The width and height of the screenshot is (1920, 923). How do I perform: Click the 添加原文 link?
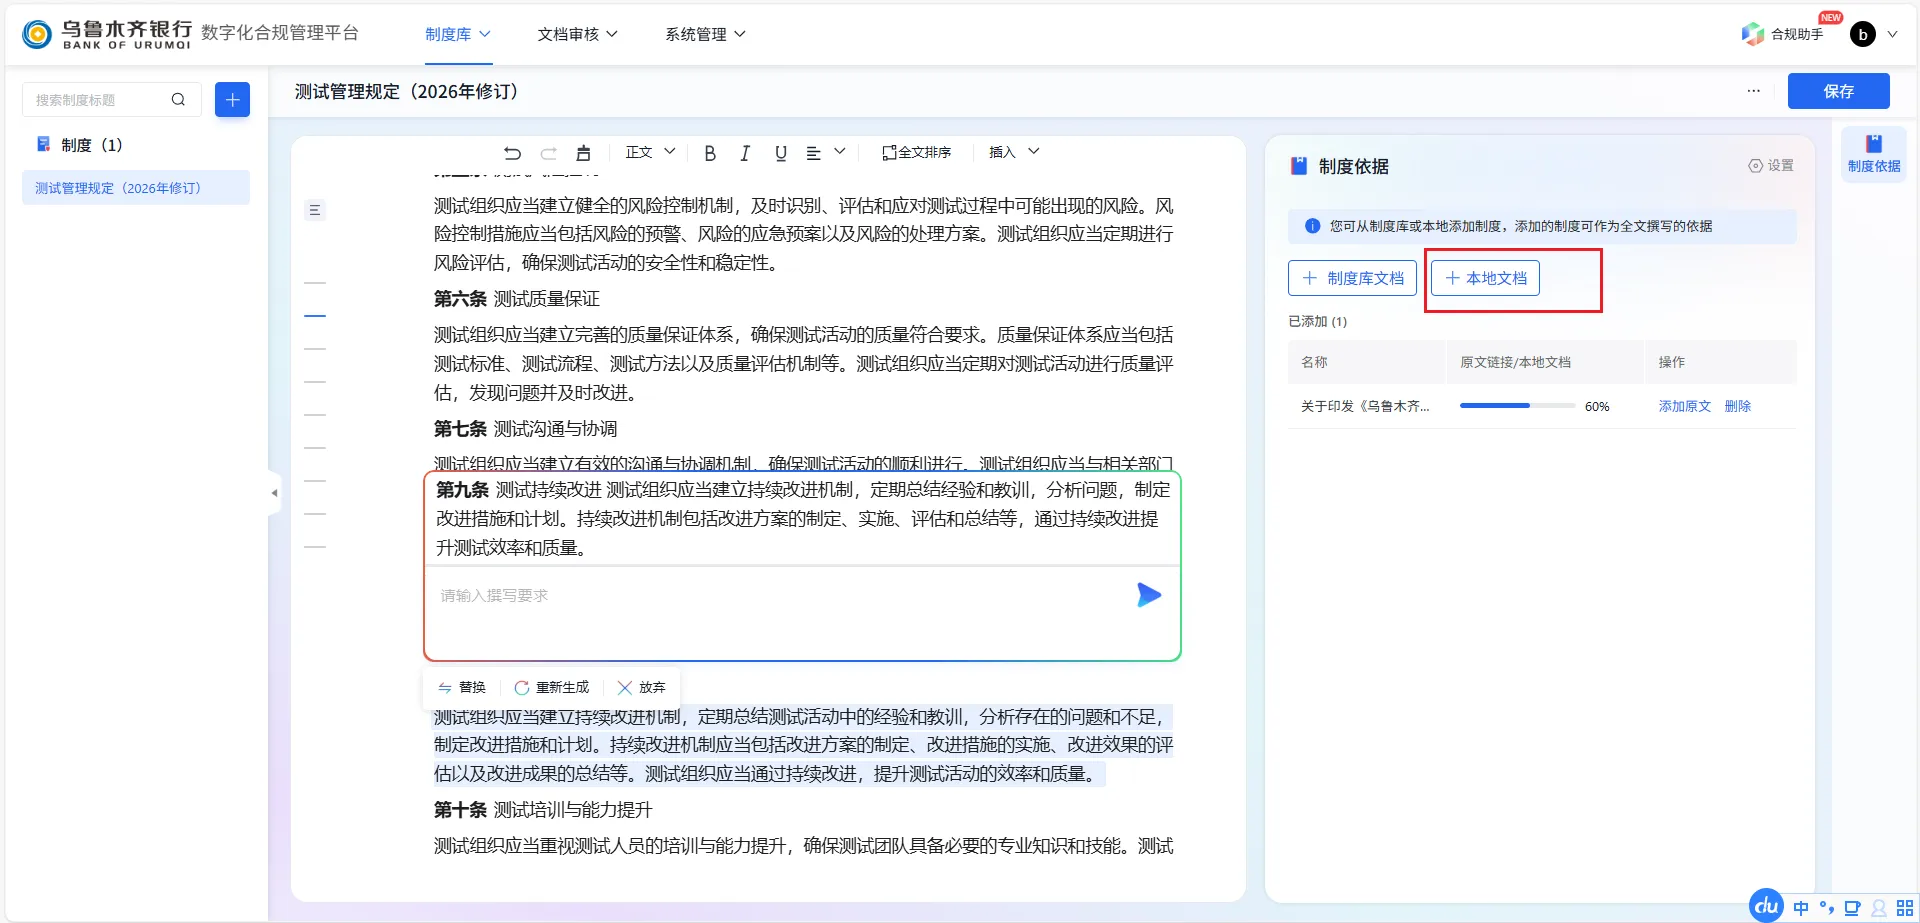click(1684, 406)
